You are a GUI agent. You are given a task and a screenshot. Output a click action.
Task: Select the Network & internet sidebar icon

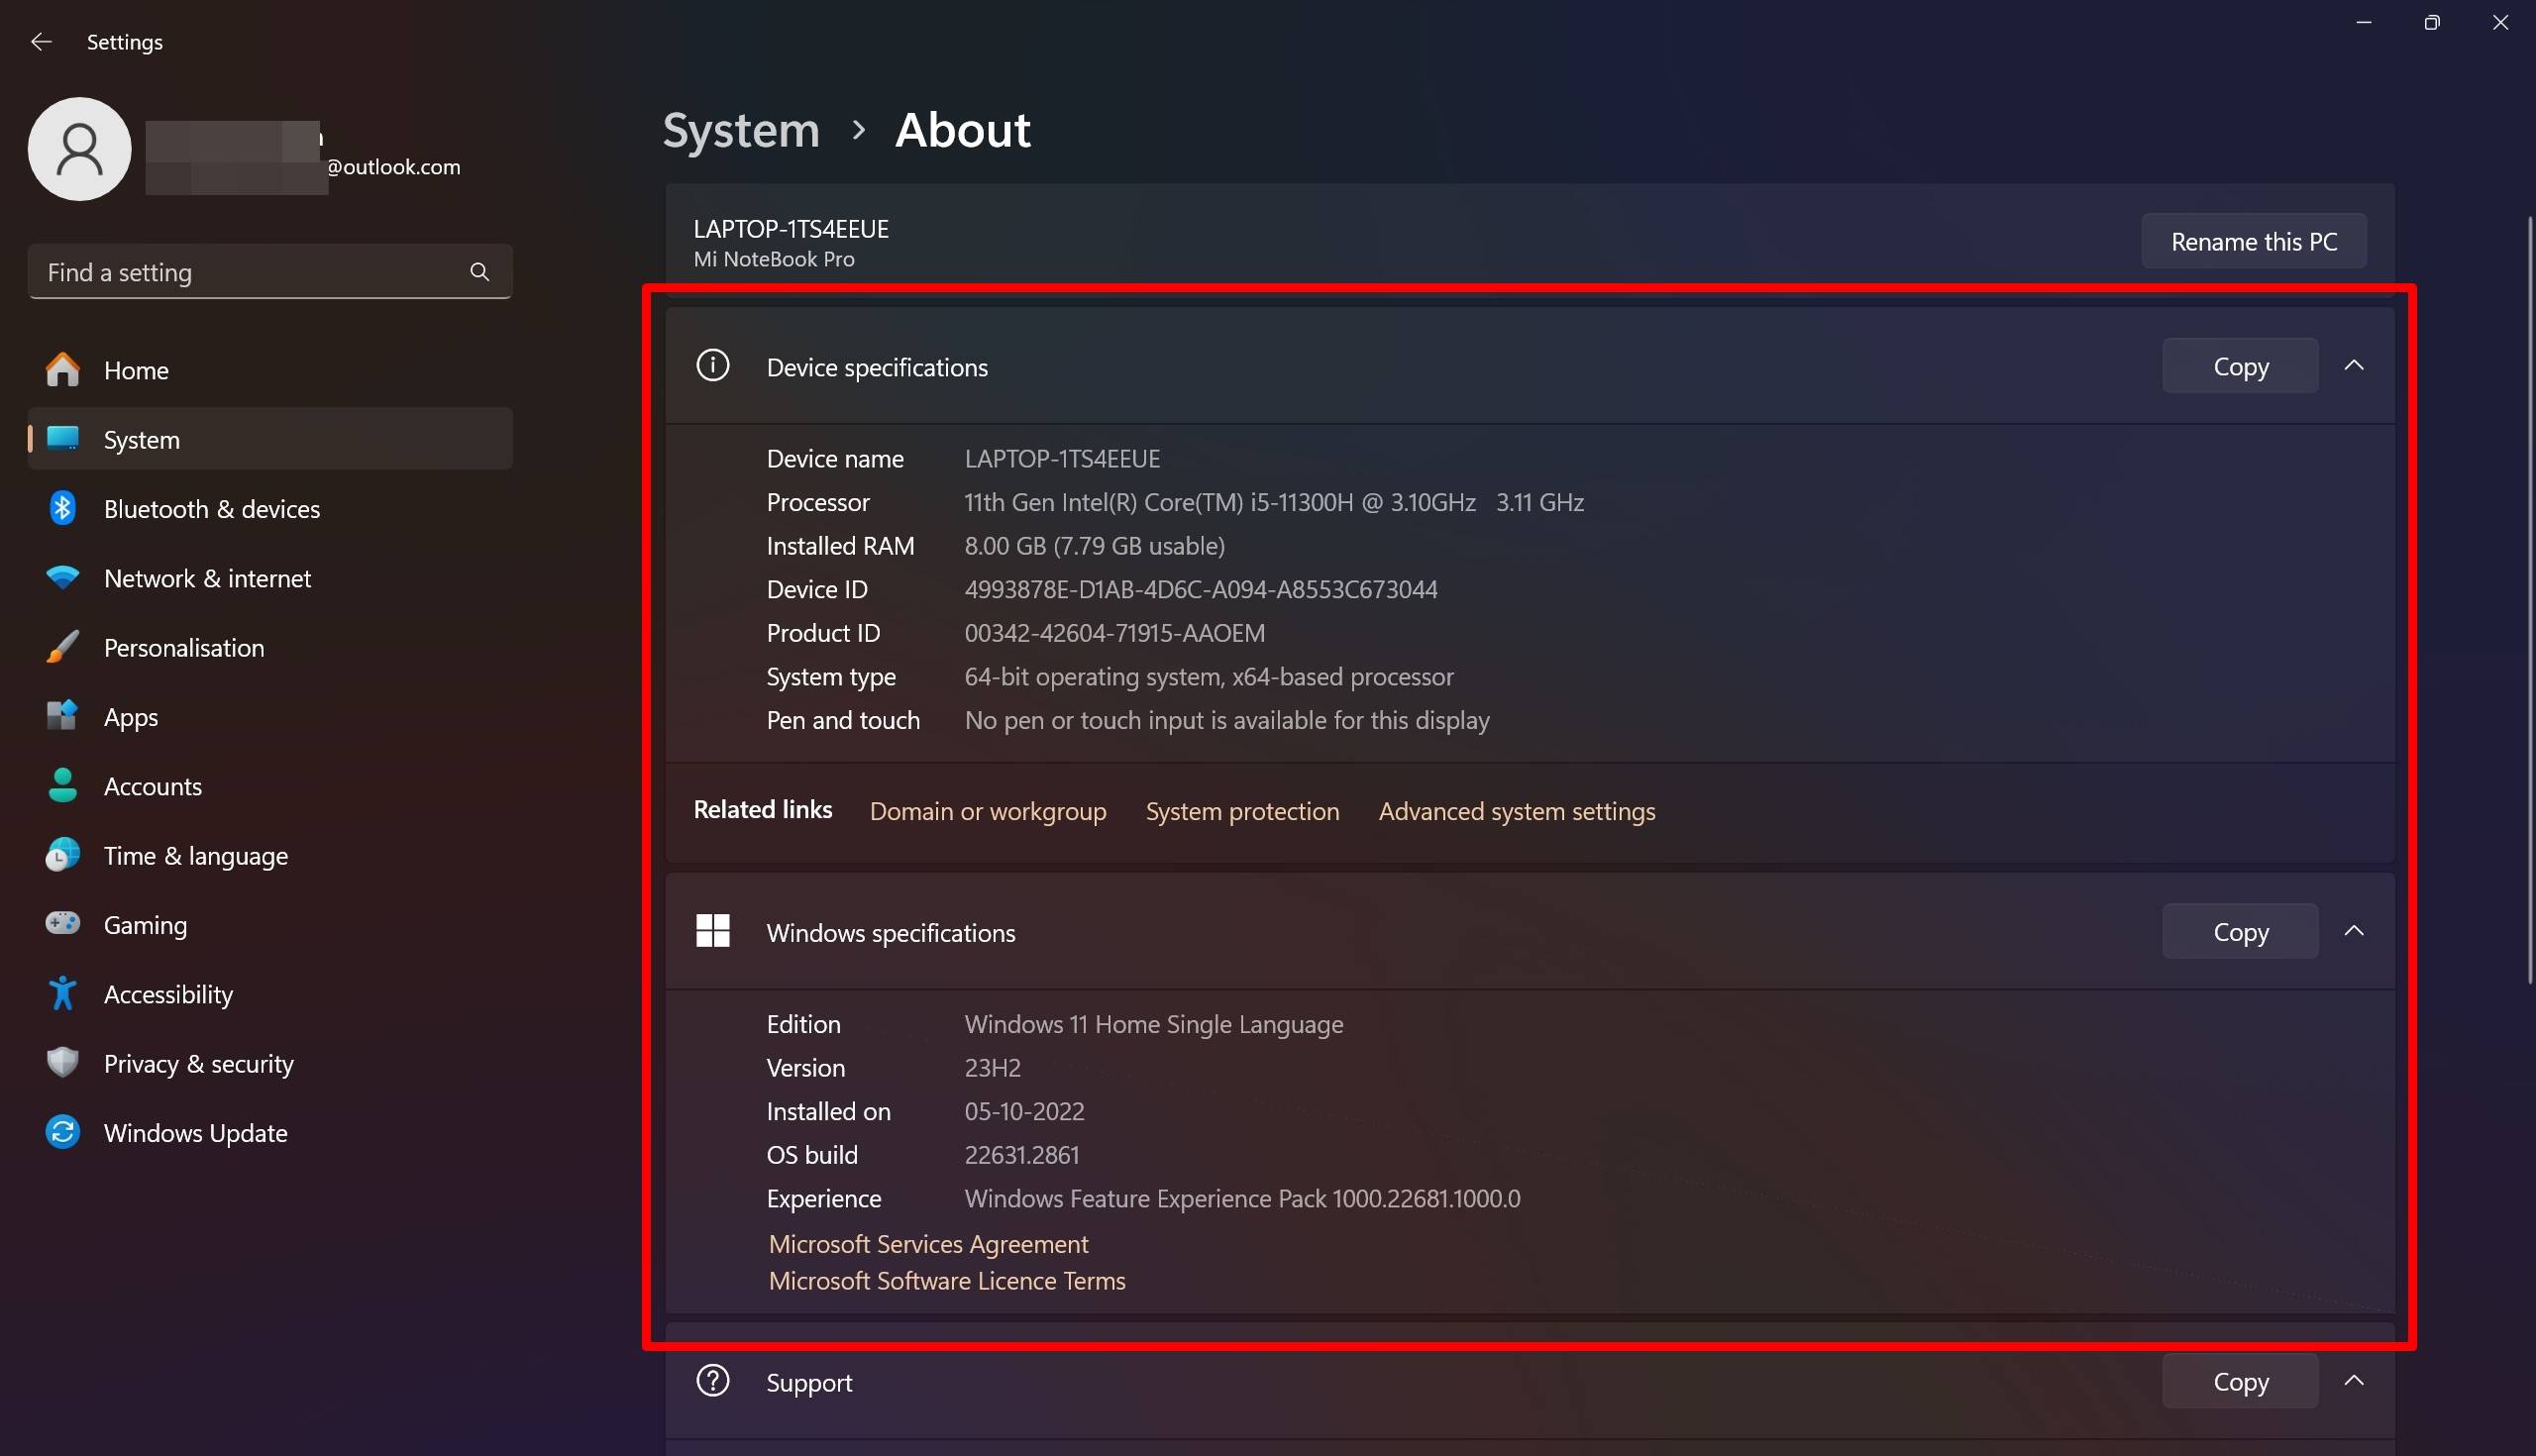click(x=62, y=578)
